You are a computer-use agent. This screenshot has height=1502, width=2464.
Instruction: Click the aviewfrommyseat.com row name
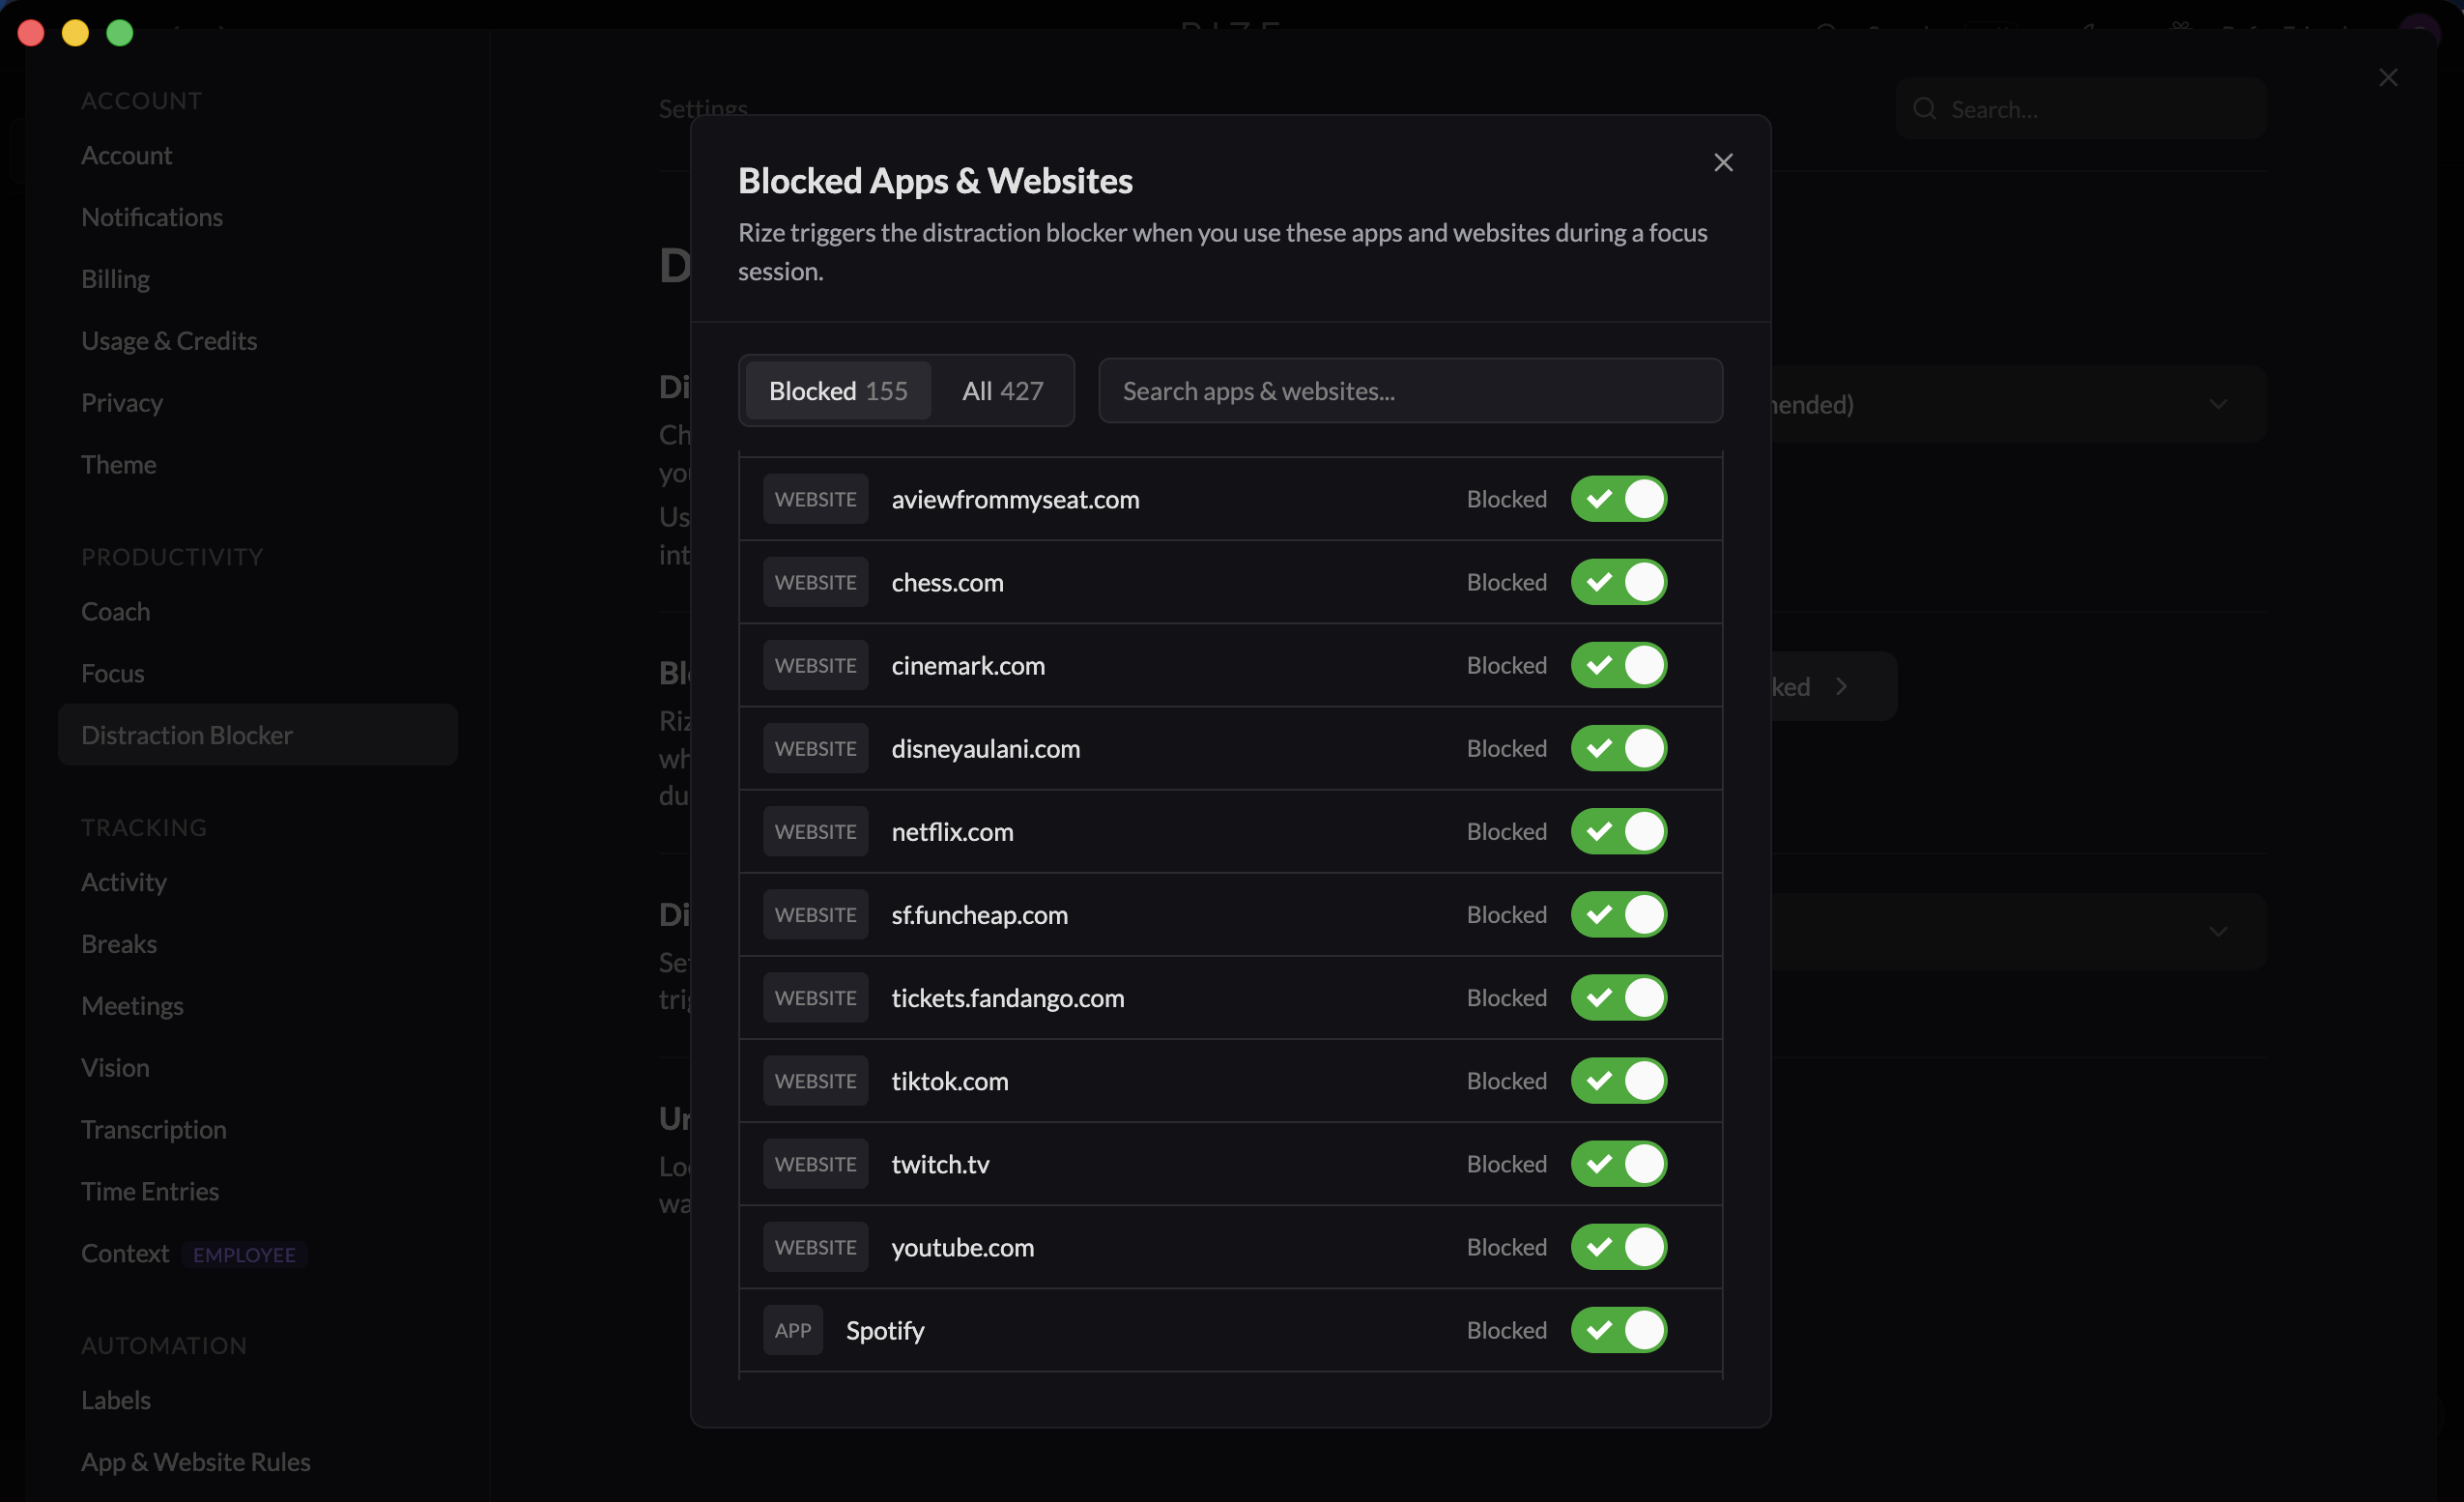tap(1015, 499)
